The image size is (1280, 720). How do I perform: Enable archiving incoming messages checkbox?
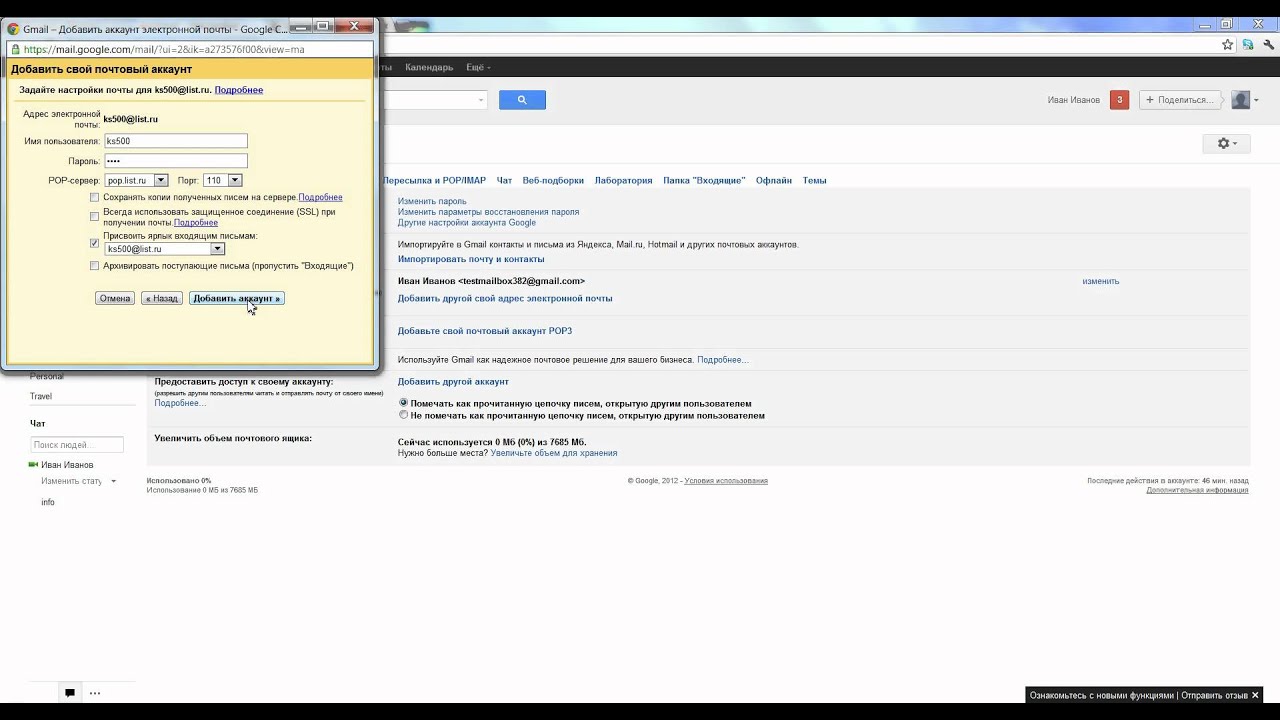coord(95,266)
